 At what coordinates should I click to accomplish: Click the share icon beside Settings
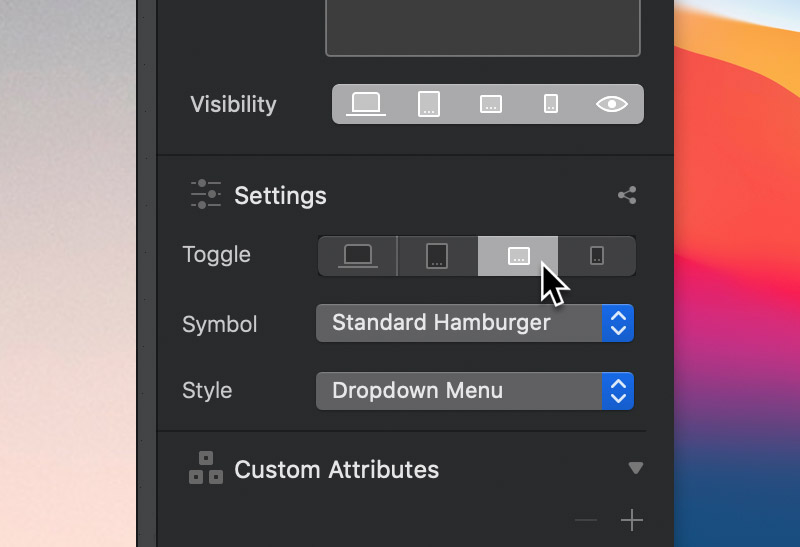coord(627,195)
